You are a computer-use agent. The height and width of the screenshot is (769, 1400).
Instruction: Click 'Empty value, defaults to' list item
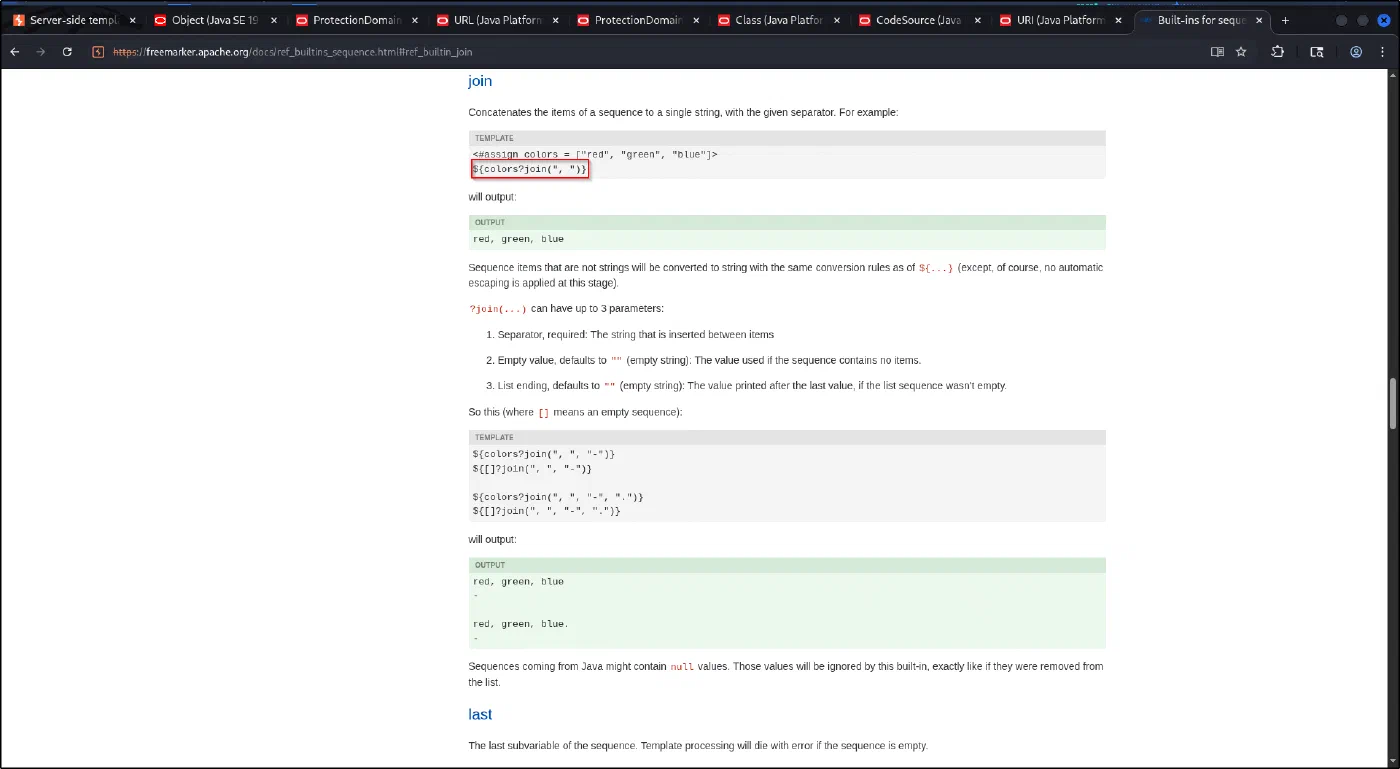click(x=710, y=360)
